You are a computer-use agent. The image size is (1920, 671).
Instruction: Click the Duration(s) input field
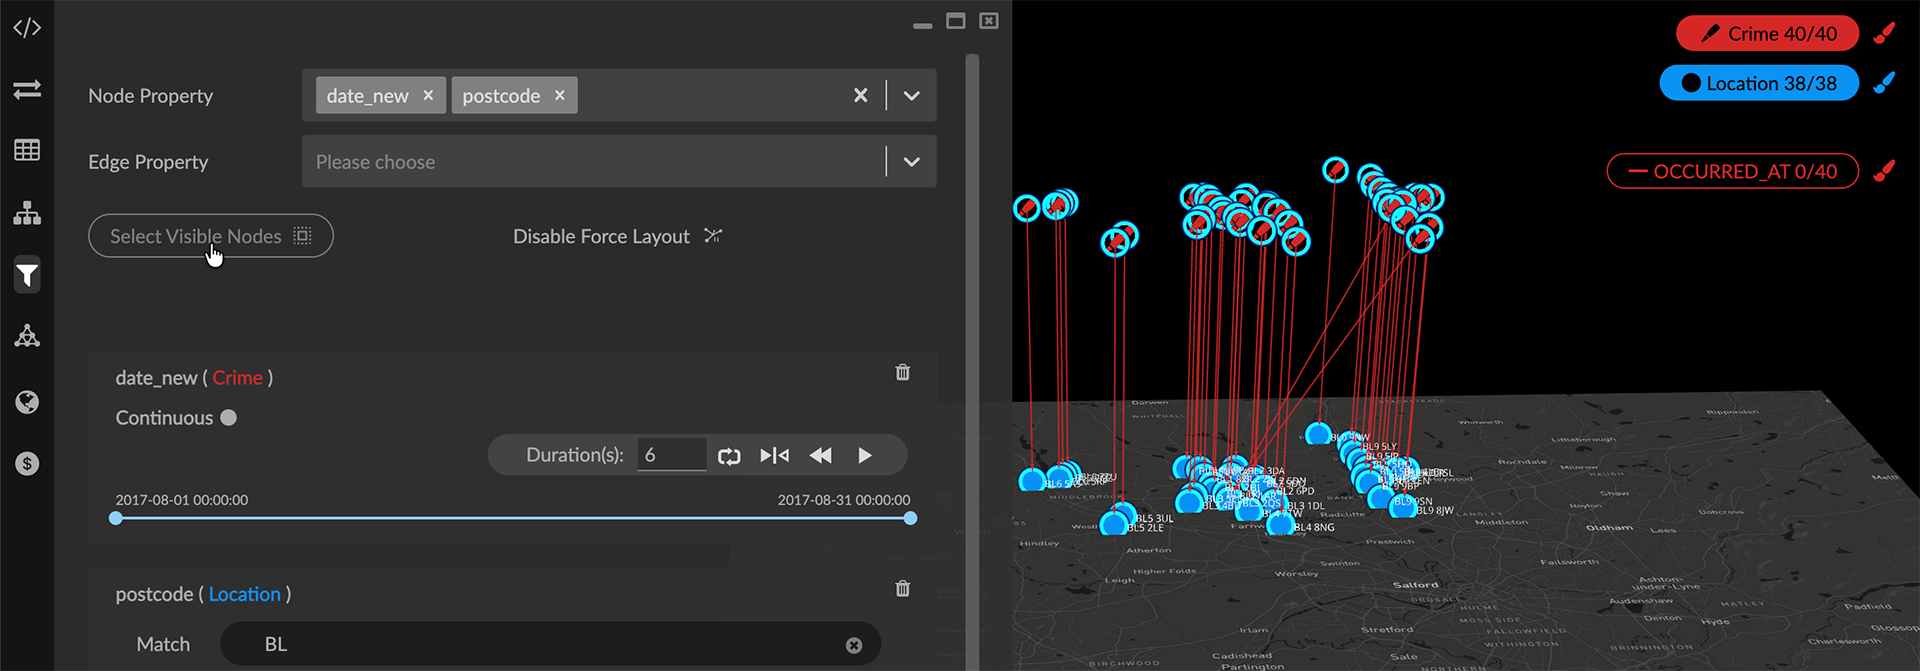(671, 455)
